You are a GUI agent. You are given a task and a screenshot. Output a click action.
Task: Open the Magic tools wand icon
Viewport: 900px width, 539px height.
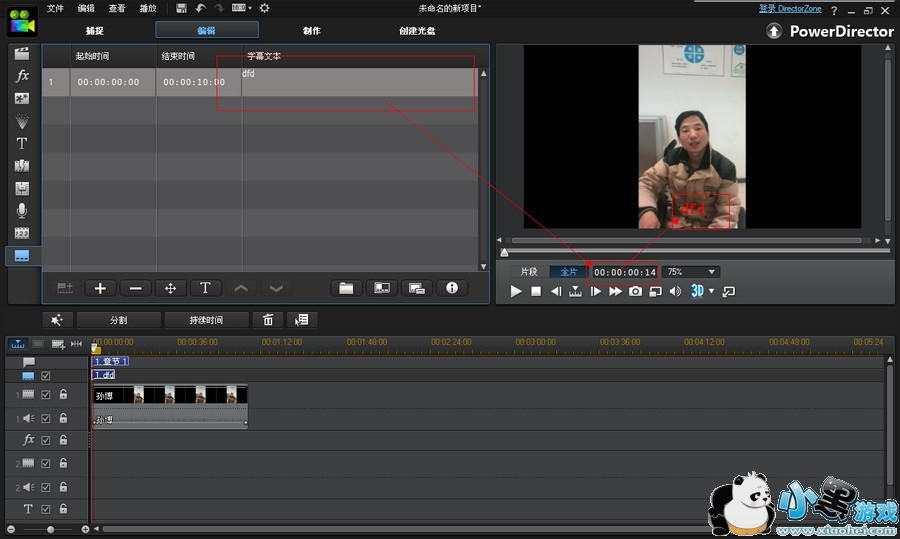(x=57, y=320)
